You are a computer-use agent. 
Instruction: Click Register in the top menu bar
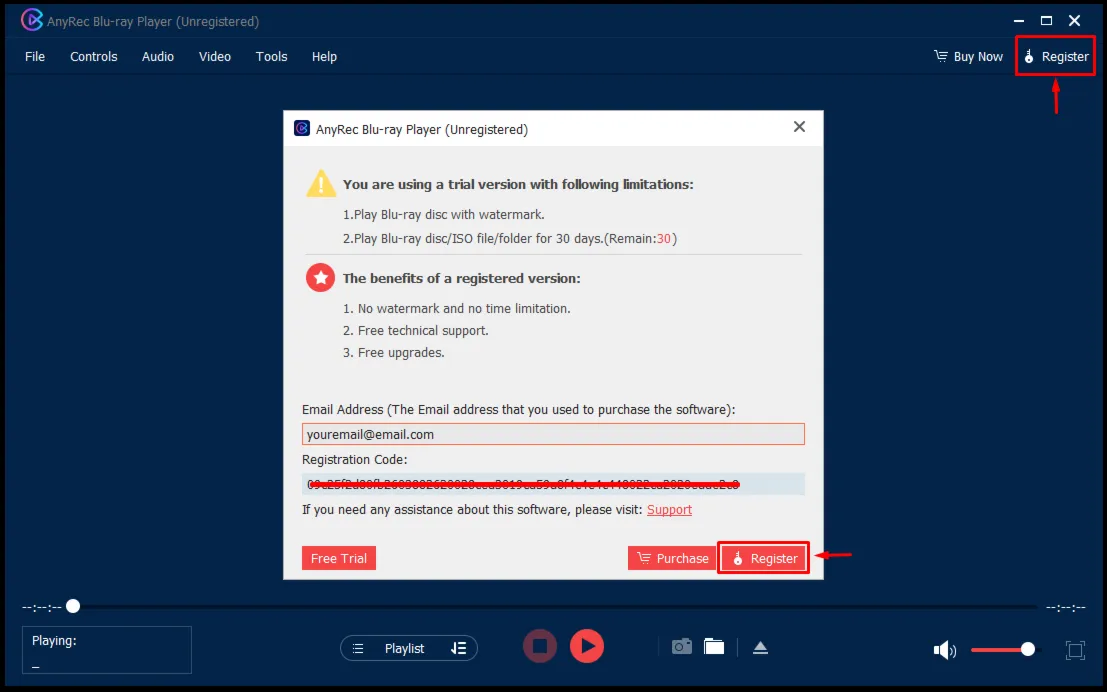tap(1056, 56)
